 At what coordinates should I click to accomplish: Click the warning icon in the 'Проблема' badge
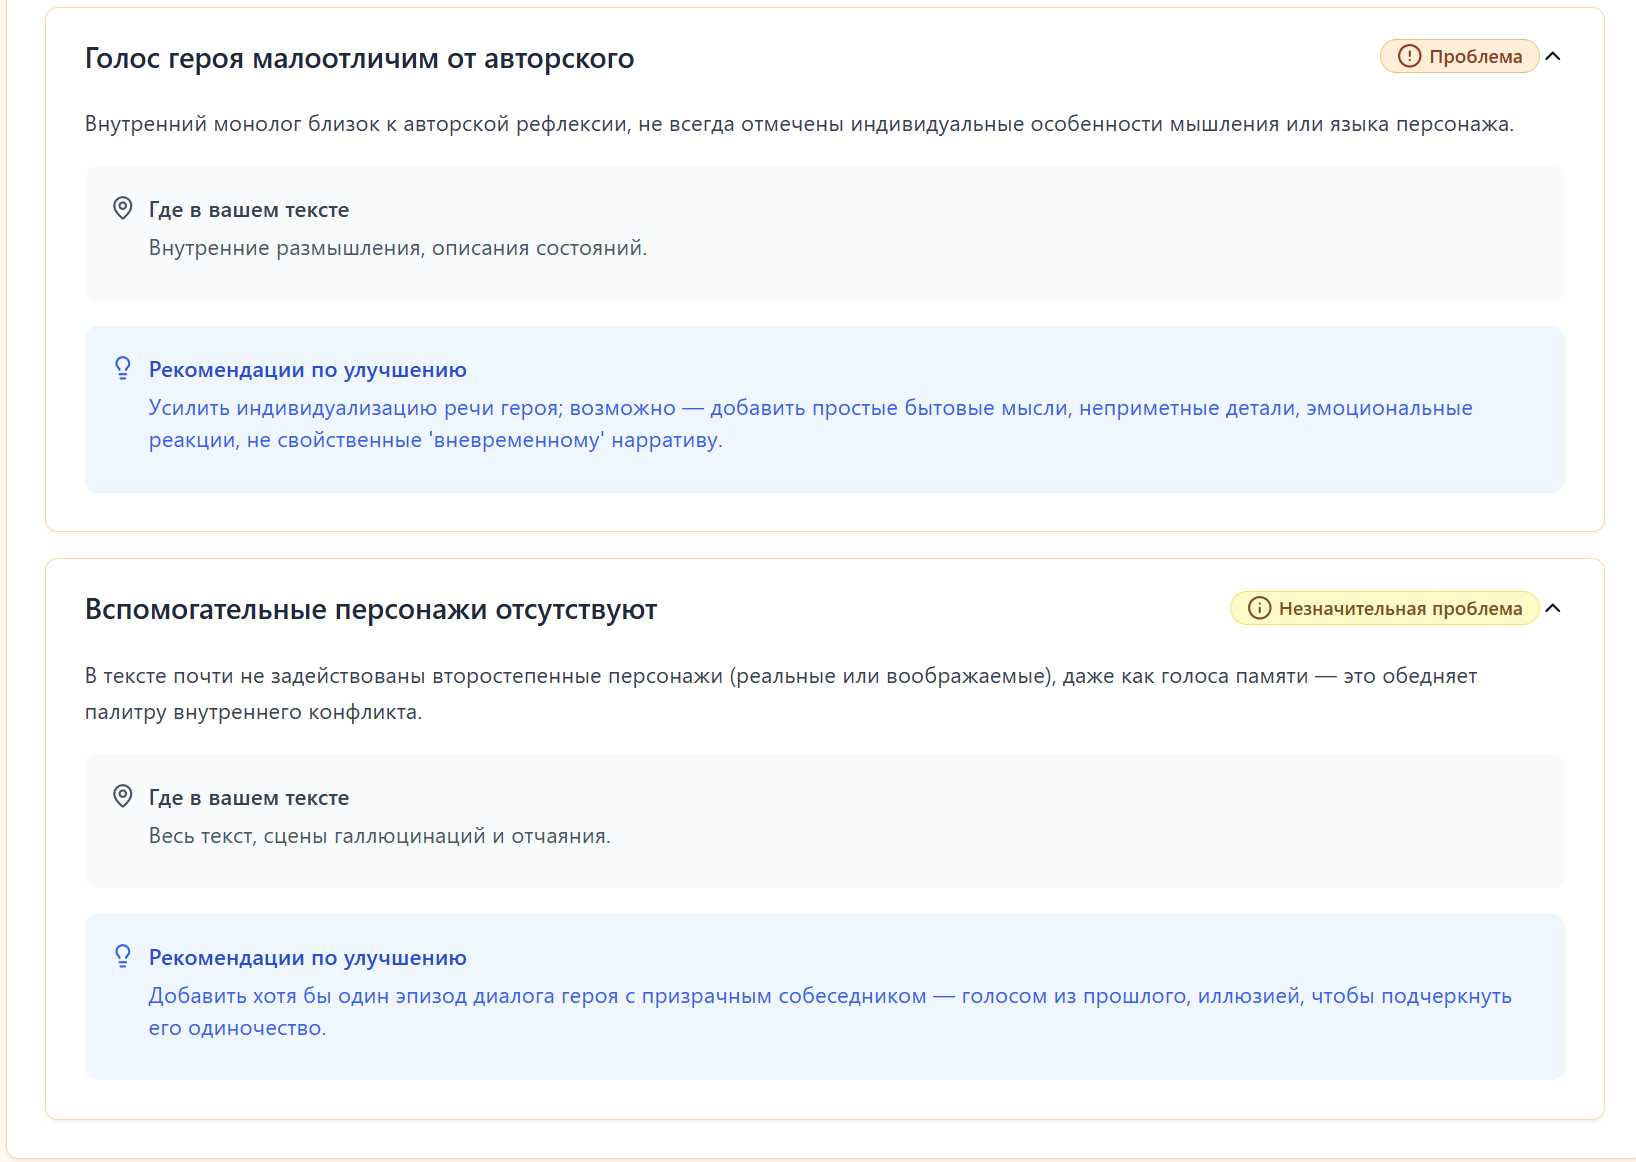pyautogui.click(x=1409, y=56)
